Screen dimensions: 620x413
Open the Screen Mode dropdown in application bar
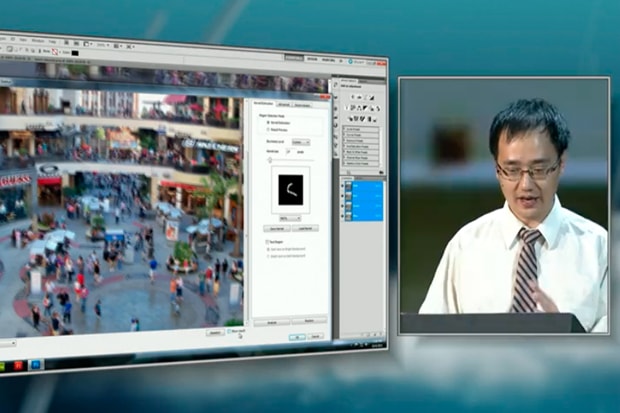pos(130,47)
